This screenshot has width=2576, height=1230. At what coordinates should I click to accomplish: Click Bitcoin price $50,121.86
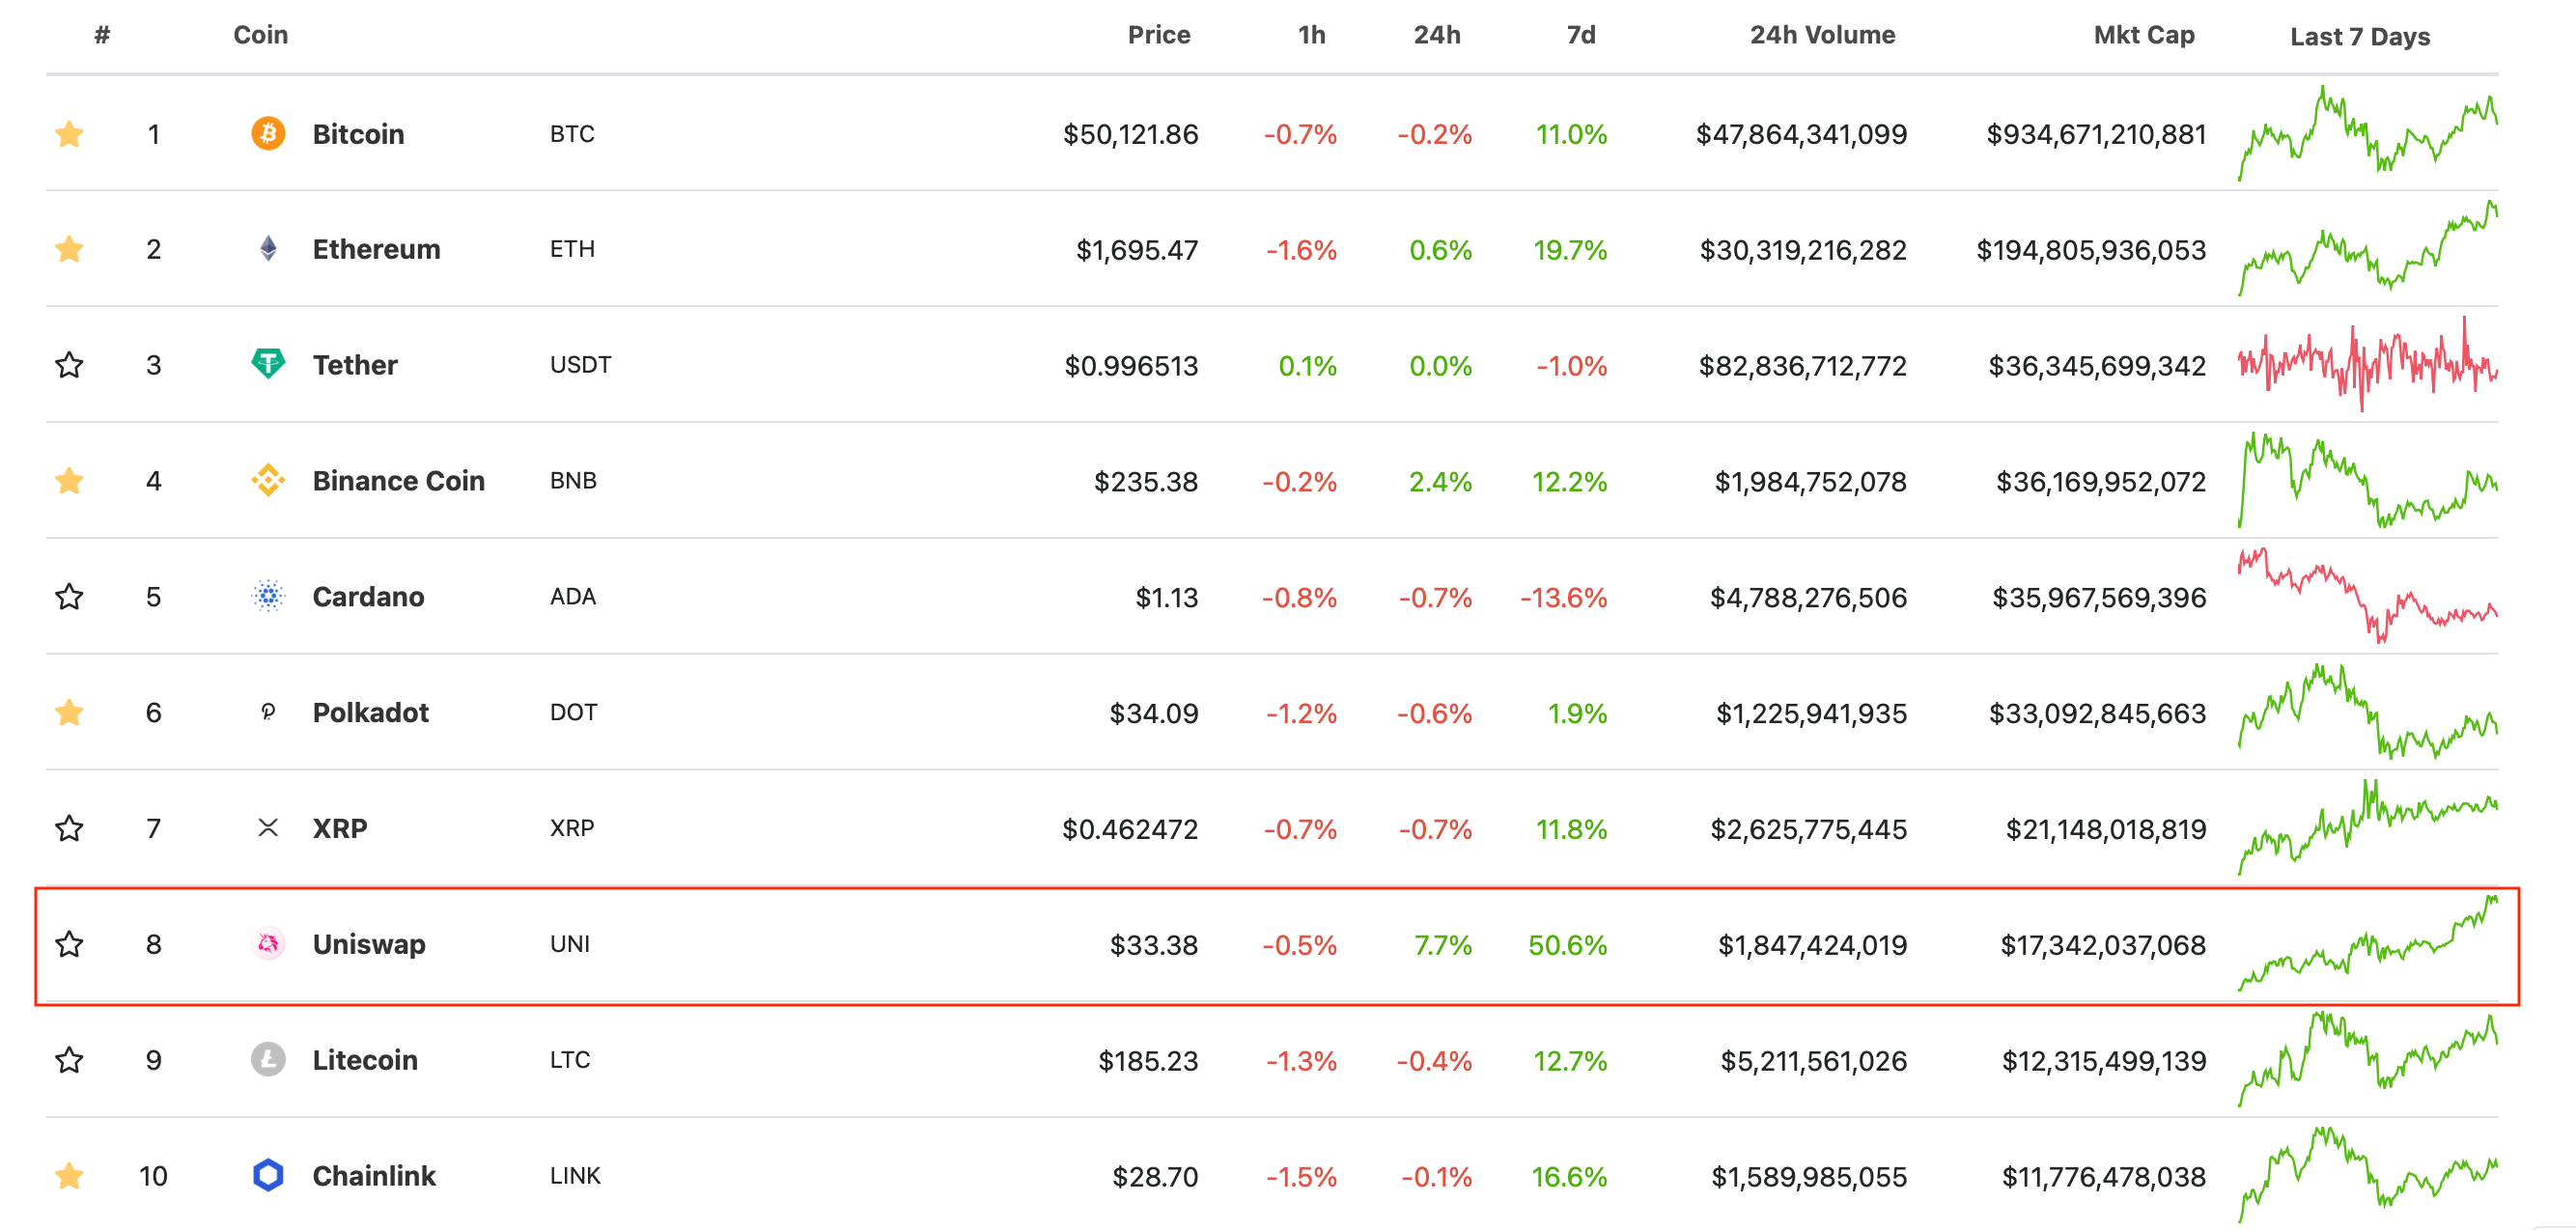tap(1130, 134)
